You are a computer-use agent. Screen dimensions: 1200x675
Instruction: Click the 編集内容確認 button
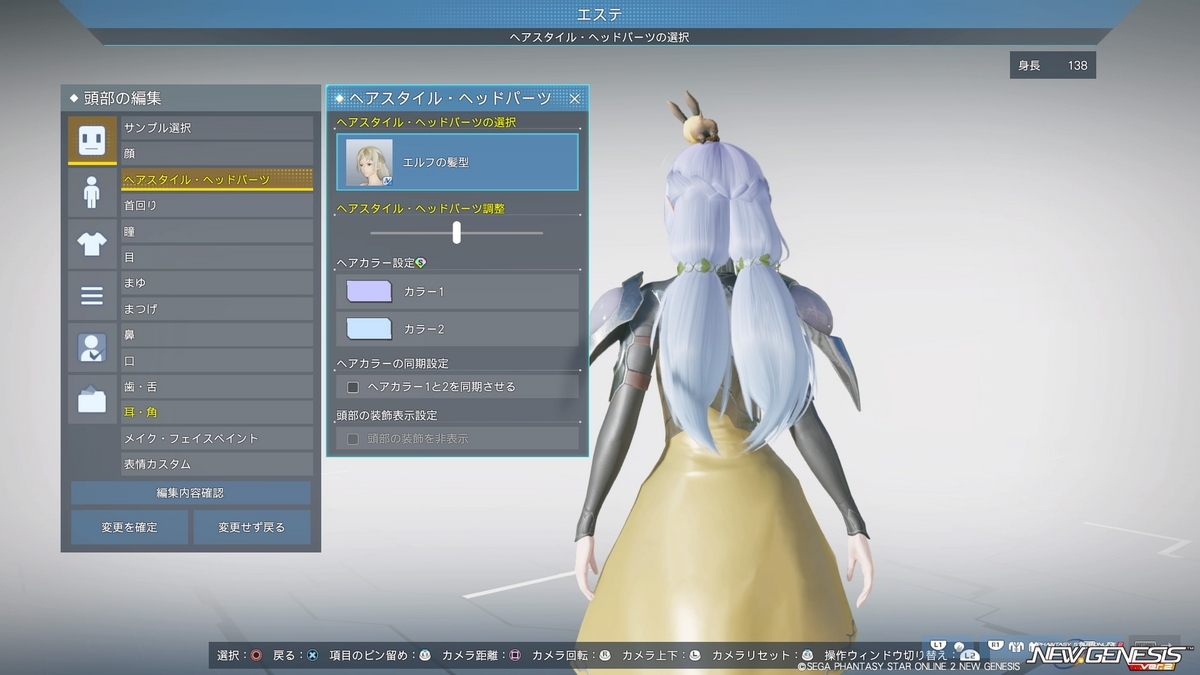coord(190,493)
